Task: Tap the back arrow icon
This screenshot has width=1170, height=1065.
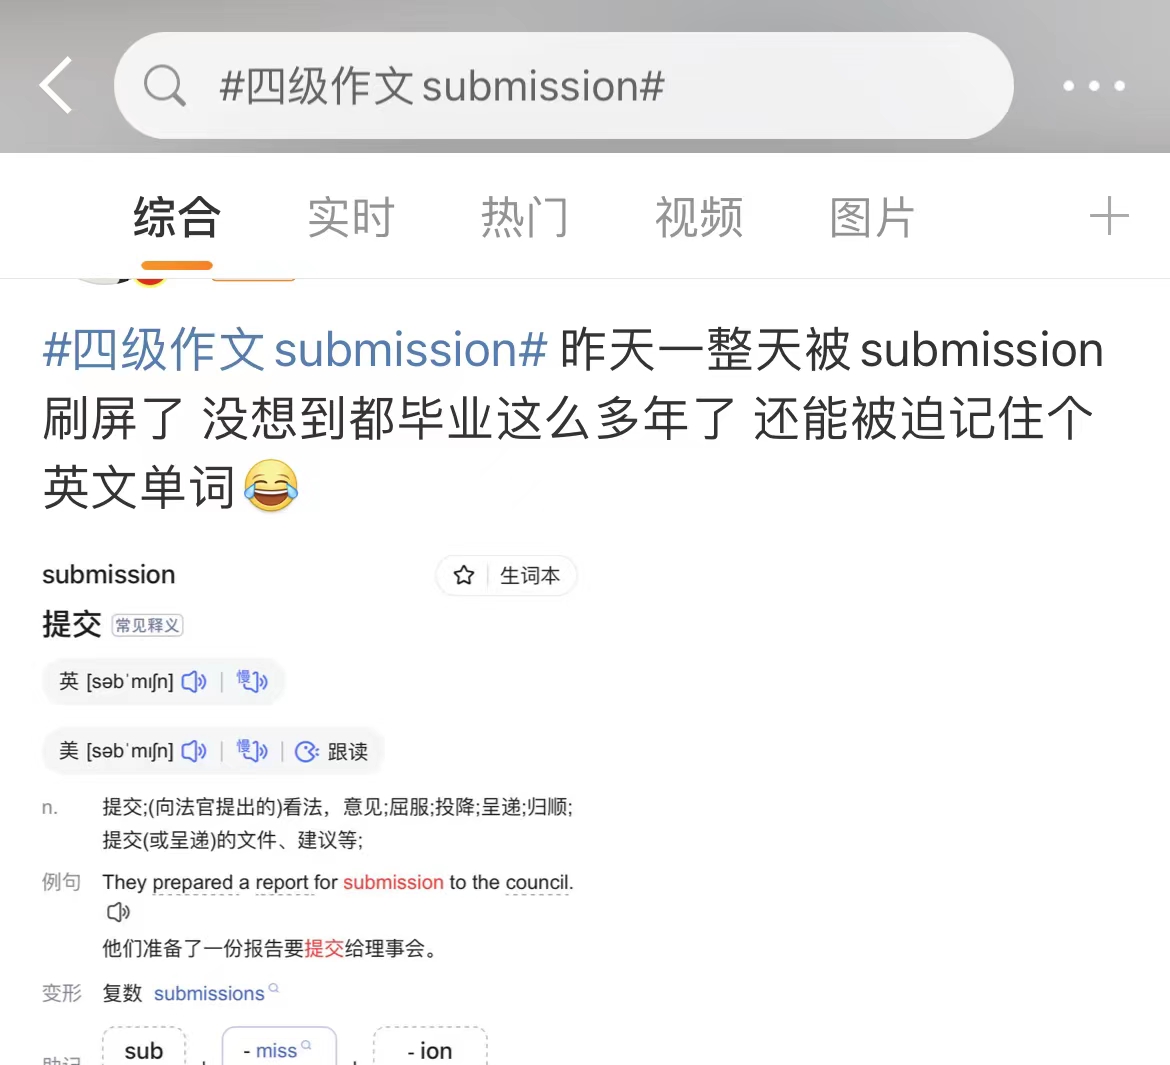Action: pyautogui.click(x=57, y=85)
